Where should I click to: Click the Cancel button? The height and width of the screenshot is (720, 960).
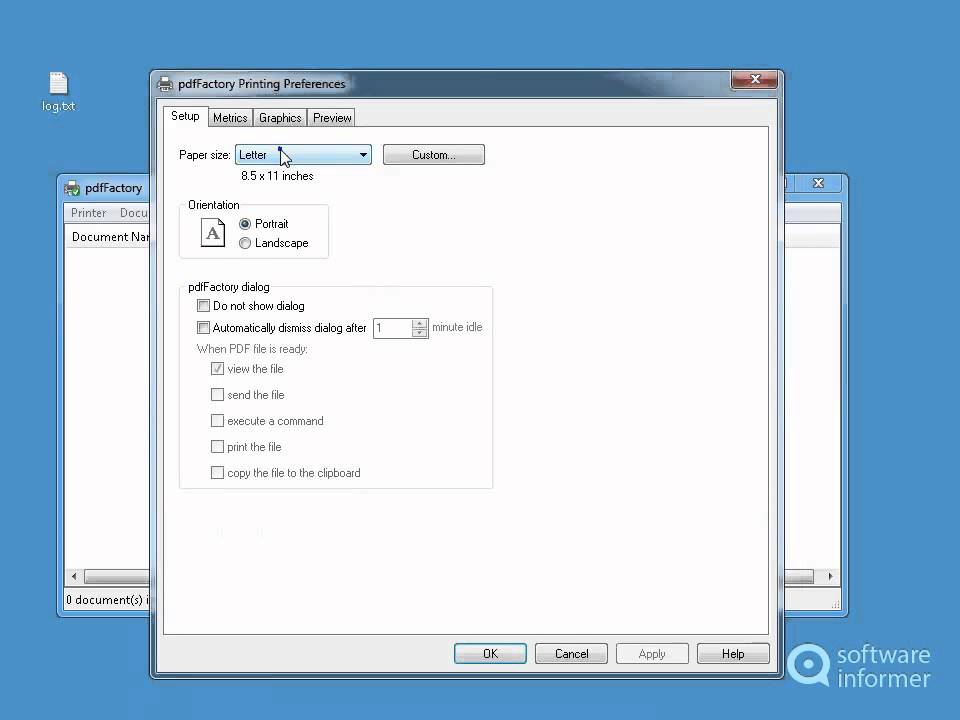click(x=571, y=654)
